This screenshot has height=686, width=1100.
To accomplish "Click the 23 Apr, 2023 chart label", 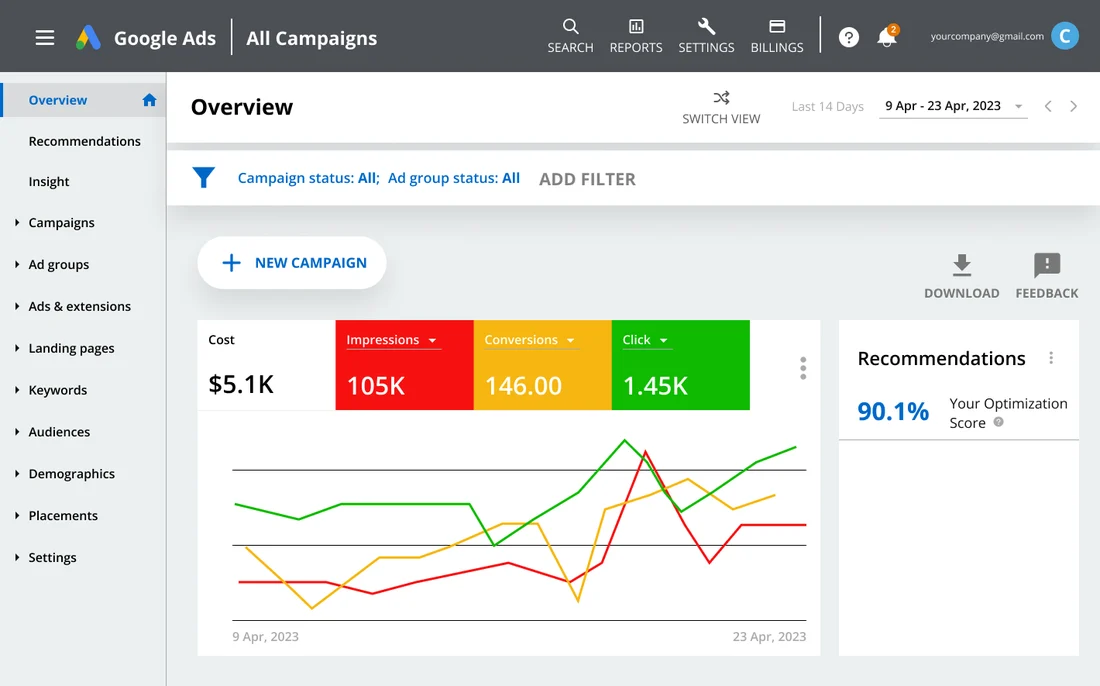I will tap(770, 636).
